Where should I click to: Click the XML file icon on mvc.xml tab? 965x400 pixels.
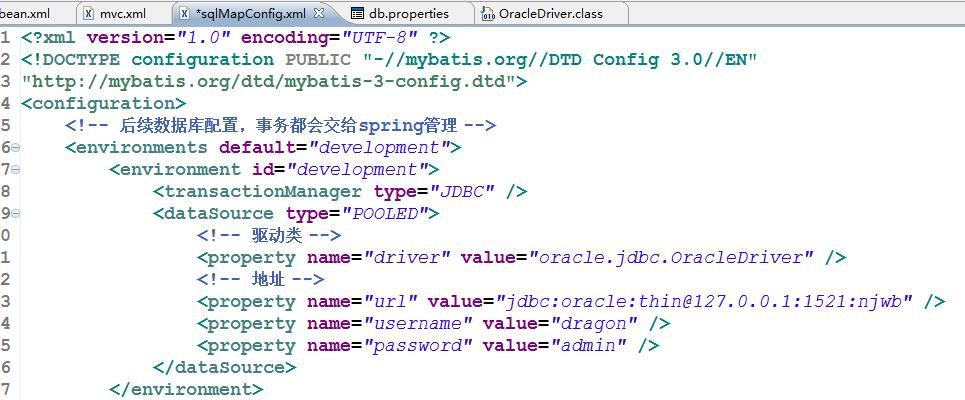89,14
